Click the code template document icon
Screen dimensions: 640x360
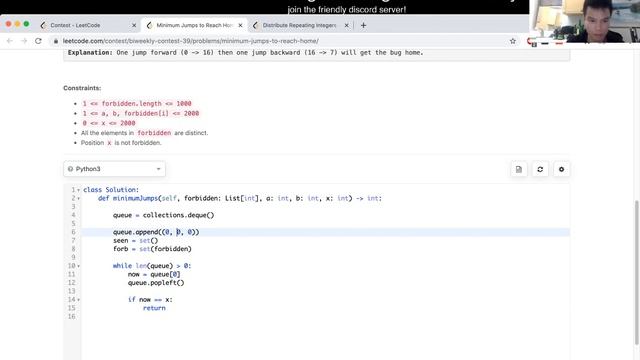coord(519,169)
